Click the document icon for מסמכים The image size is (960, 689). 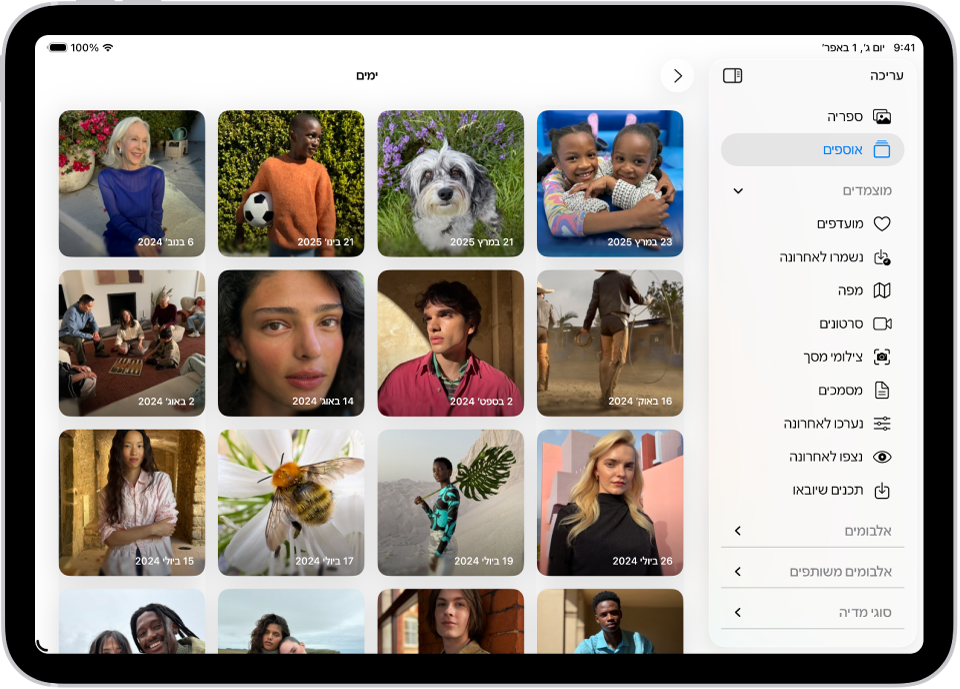(x=881, y=390)
